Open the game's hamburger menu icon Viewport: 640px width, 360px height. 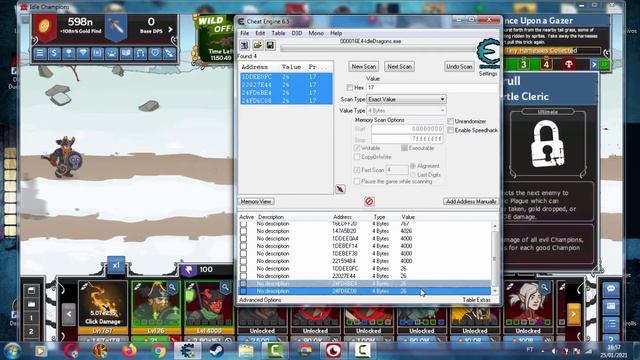coord(40,53)
